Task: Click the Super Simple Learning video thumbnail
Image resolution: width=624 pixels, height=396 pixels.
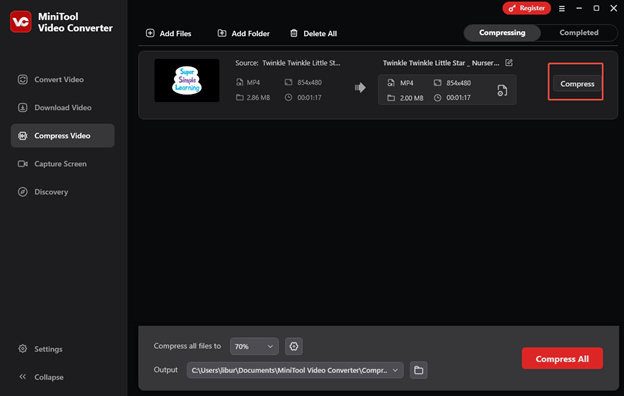Action: [187, 80]
